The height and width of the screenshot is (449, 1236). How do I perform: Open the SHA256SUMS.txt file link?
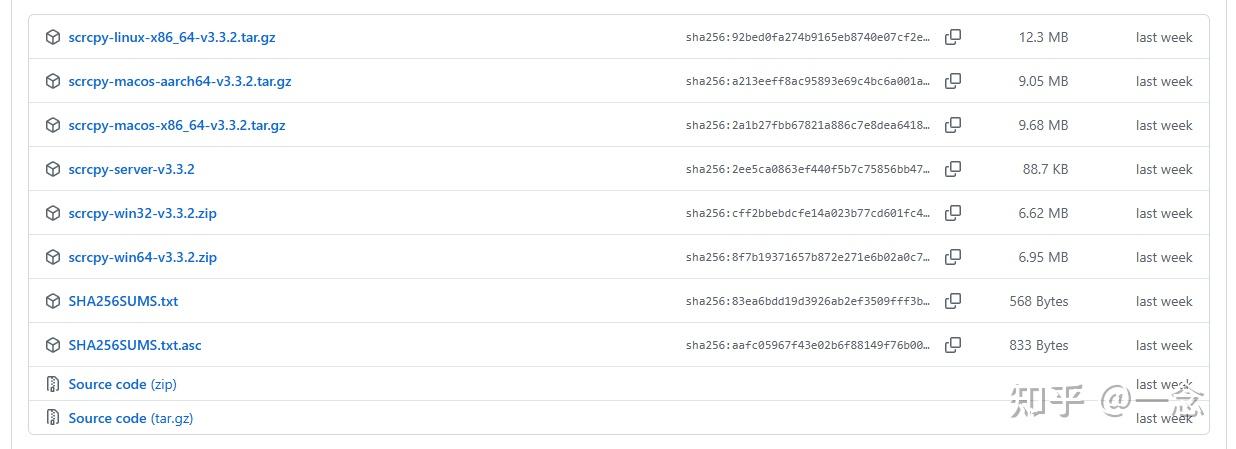pos(123,301)
